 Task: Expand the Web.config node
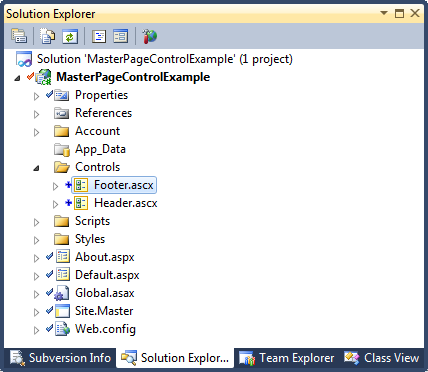pos(36,330)
